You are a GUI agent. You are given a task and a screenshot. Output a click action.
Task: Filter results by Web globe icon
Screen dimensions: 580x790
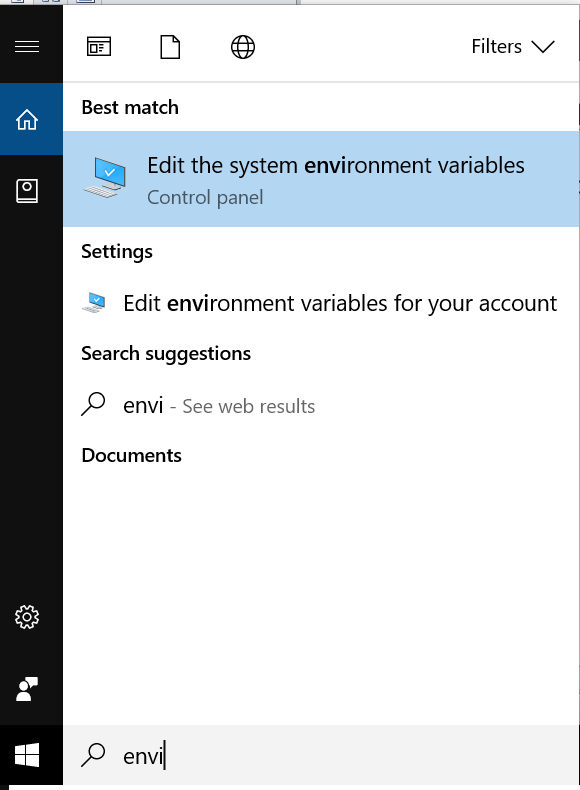(x=243, y=47)
